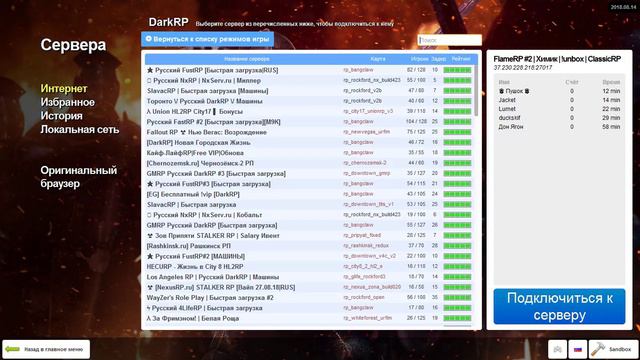640x360 pixels.
Task: Select Русский FastRP #2 server row
Action: (309, 122)
